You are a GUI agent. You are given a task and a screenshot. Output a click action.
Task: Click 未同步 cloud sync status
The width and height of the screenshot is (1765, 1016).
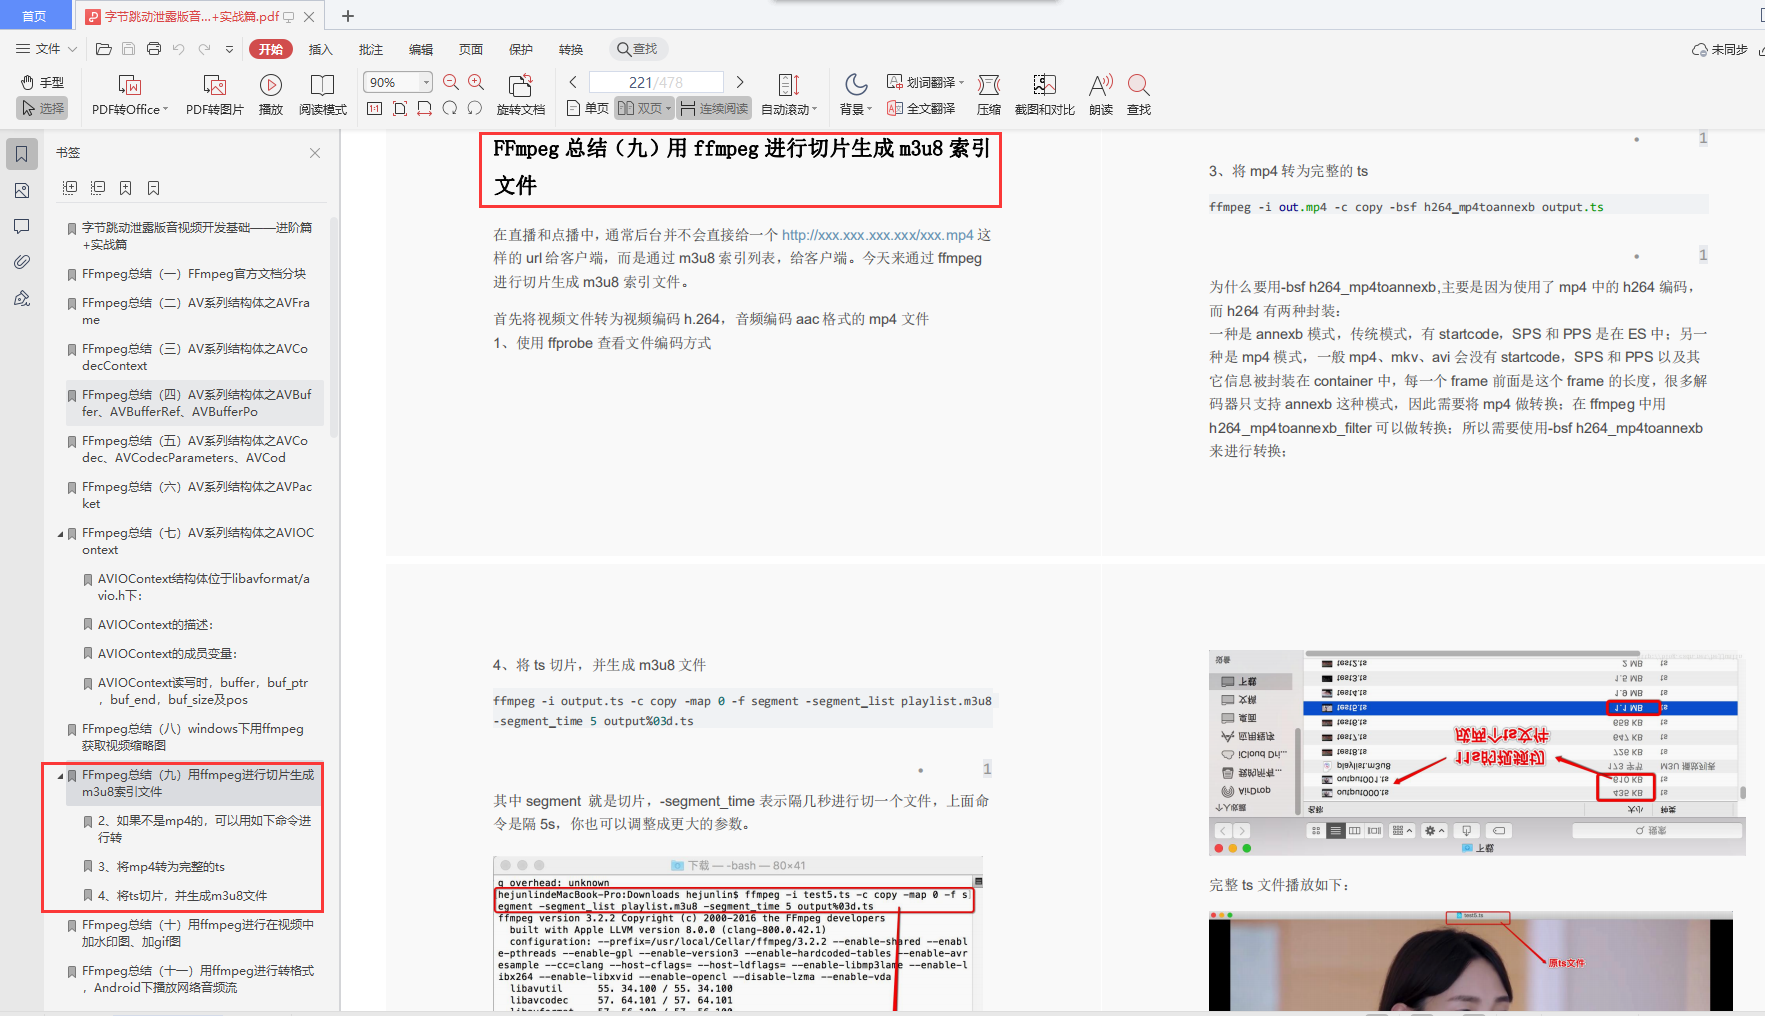point(1720,49)
